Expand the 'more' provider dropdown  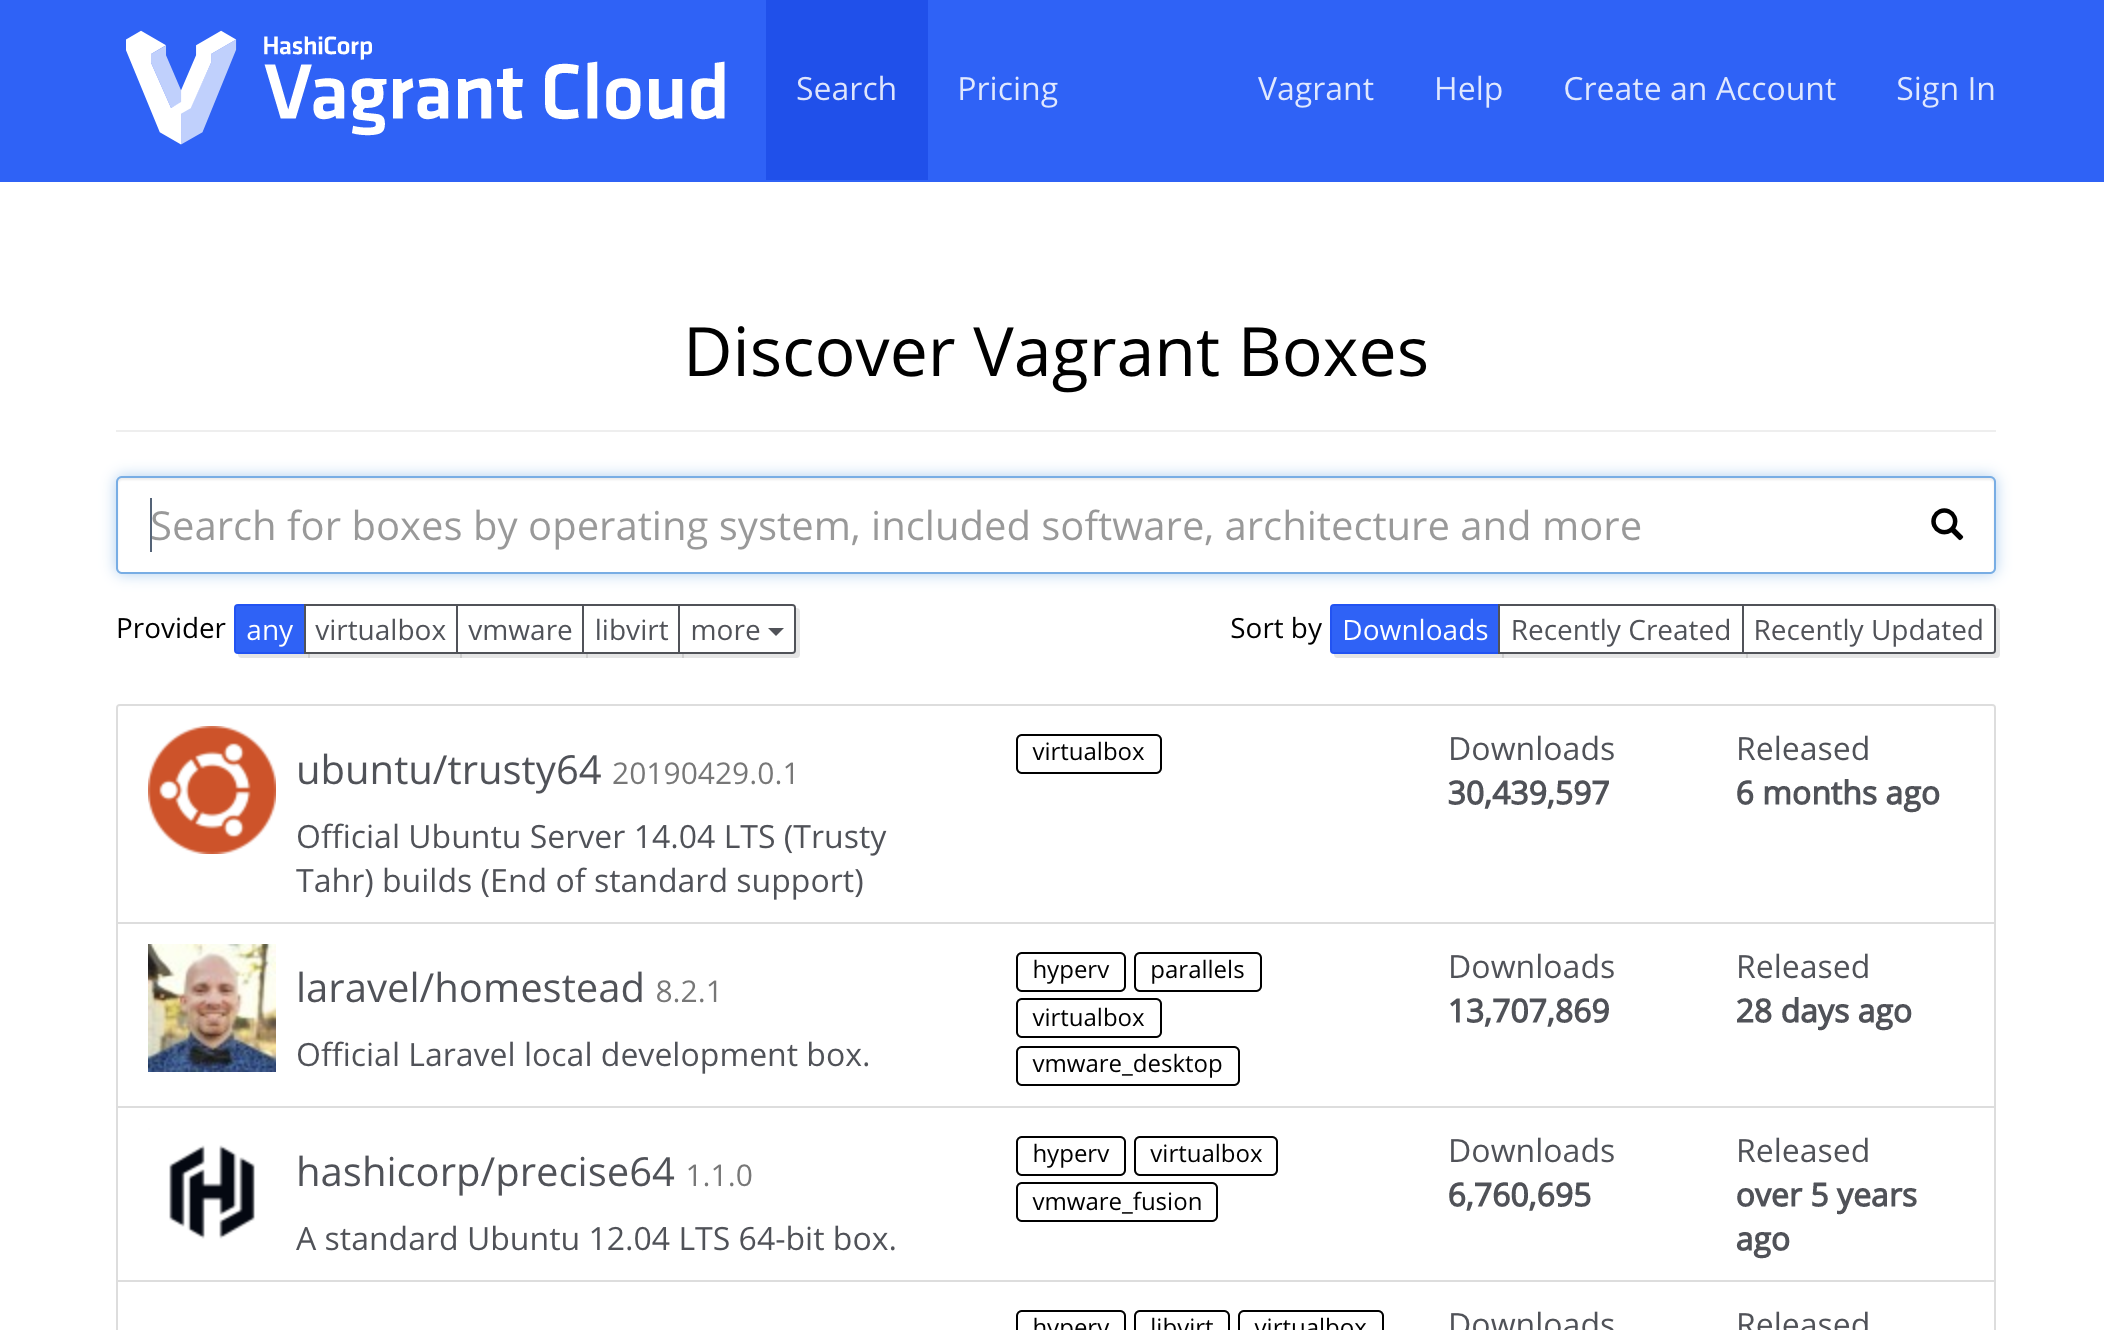click(x=736, y=629)
